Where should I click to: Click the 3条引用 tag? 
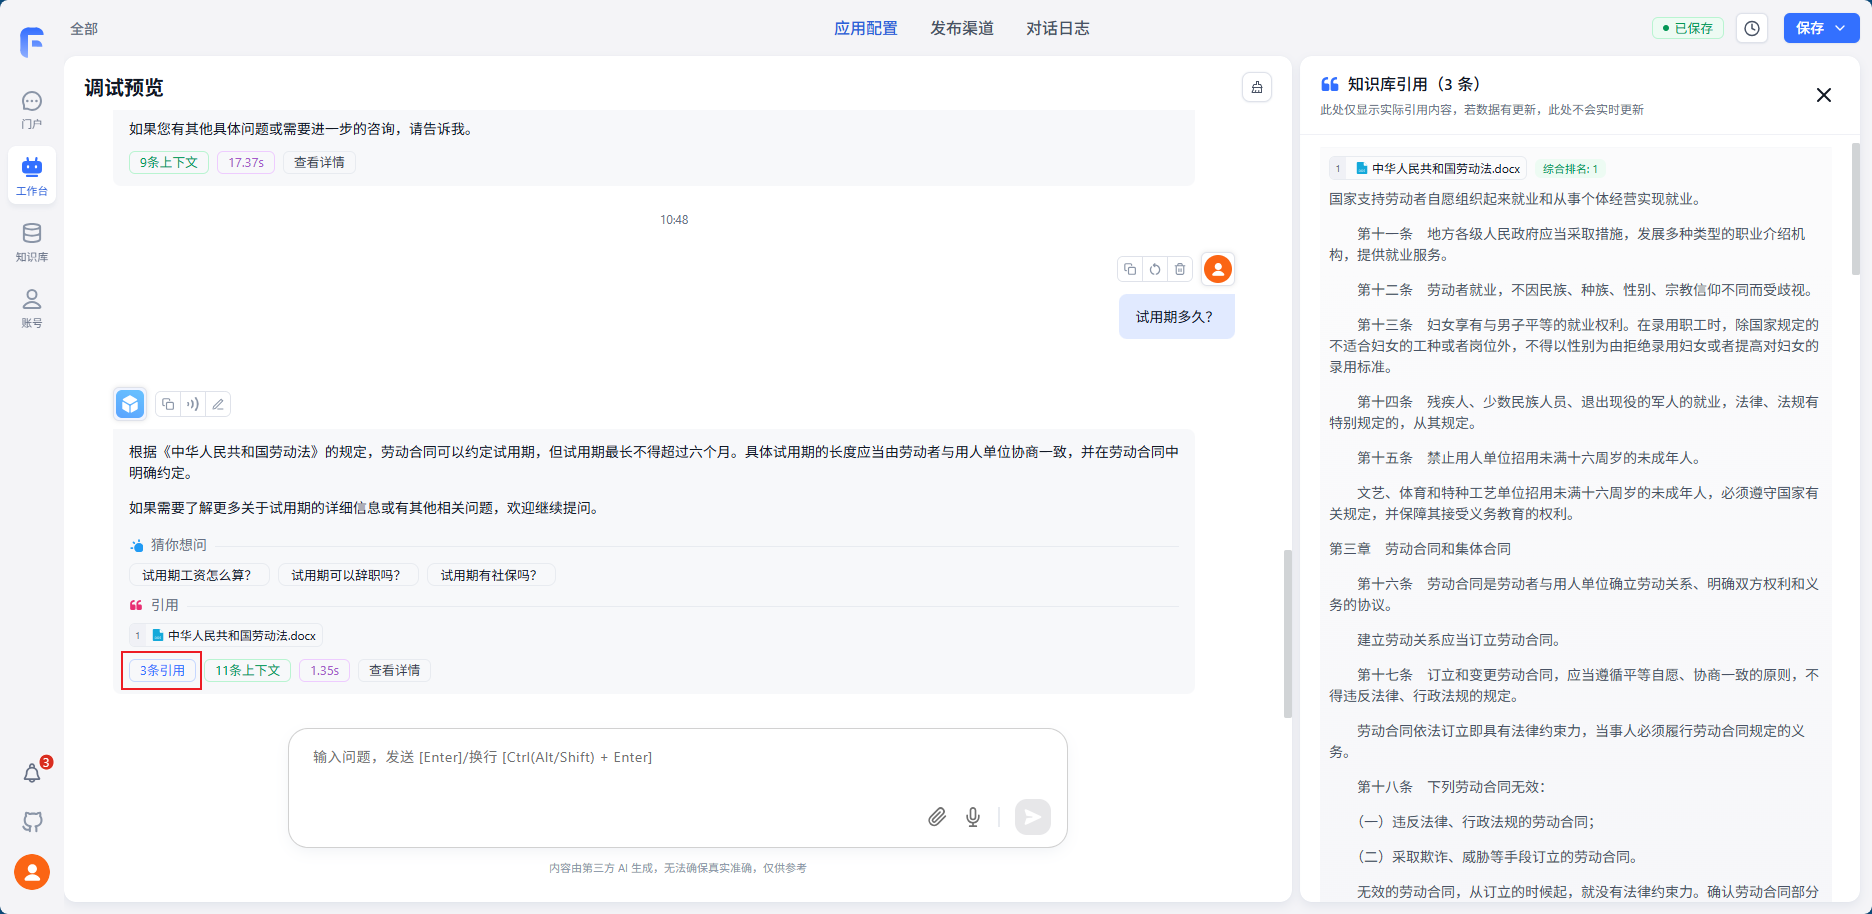[162, 670]
